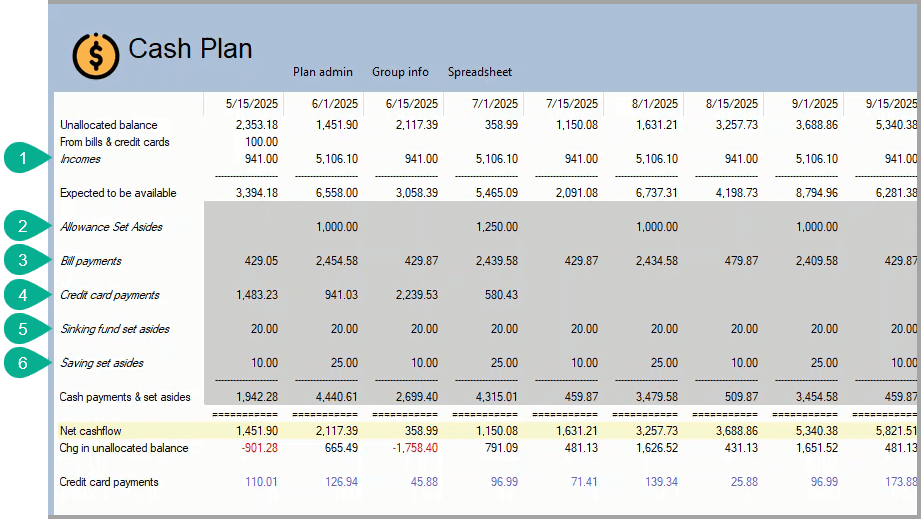Select purple credit card value 139.34
The width and height of the screenshot is (921, 519).
(661, 483)
